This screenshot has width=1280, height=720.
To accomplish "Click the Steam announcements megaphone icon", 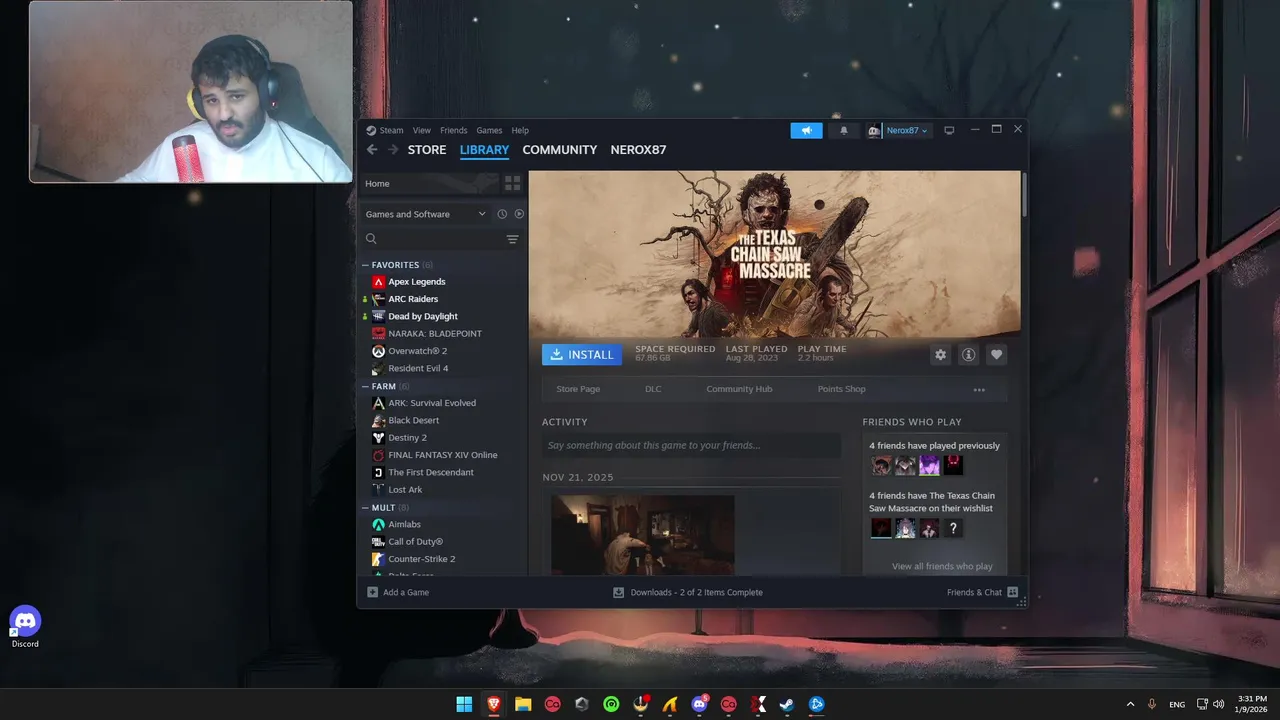I will [806, 130].
